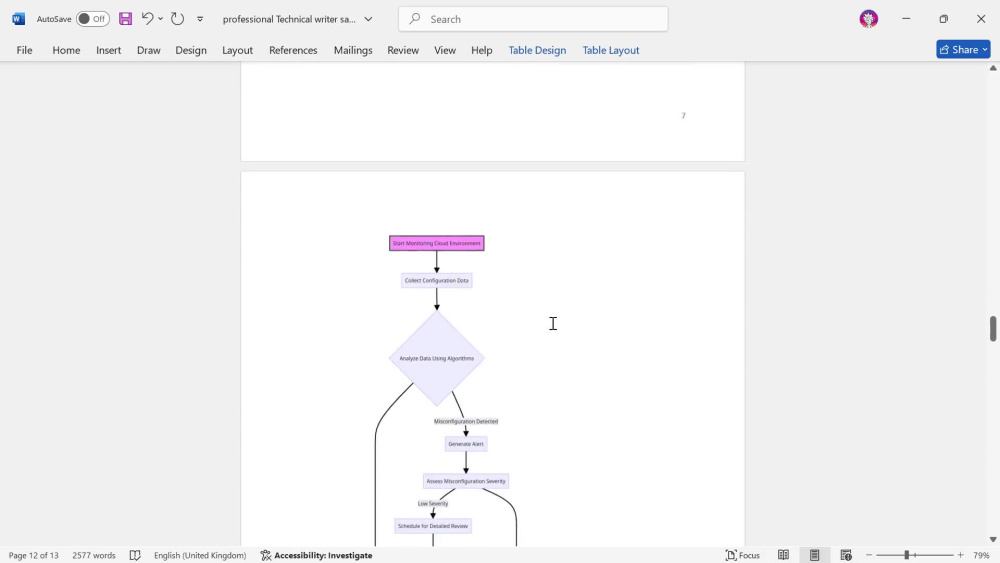
Task: Open Customize Quick Access Toolbar dropdown
Action: [x=200, y=19]
